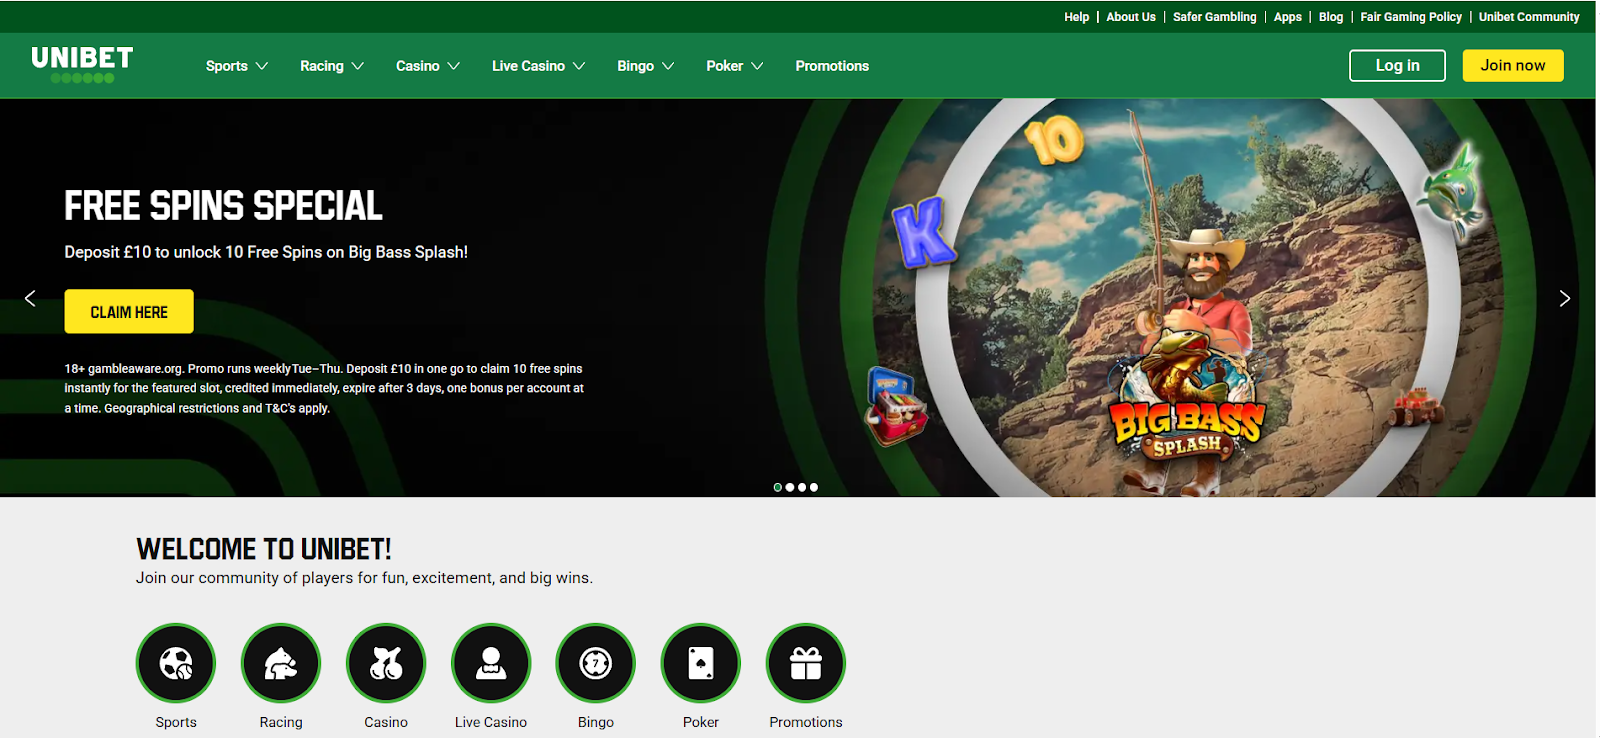1600x738 pixels.
Task: Go to the next banner slide arrow
Action: (1565, 298)
